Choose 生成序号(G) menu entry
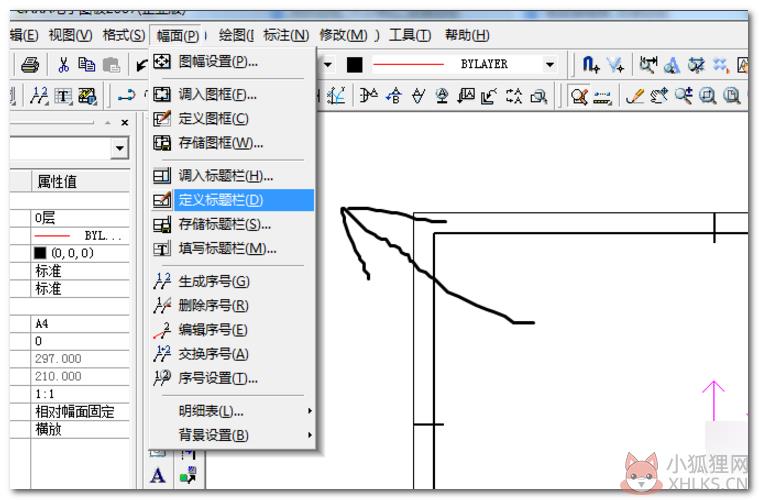Image resolution: width=759 pixels, height=500 pixels. point(233,281)
